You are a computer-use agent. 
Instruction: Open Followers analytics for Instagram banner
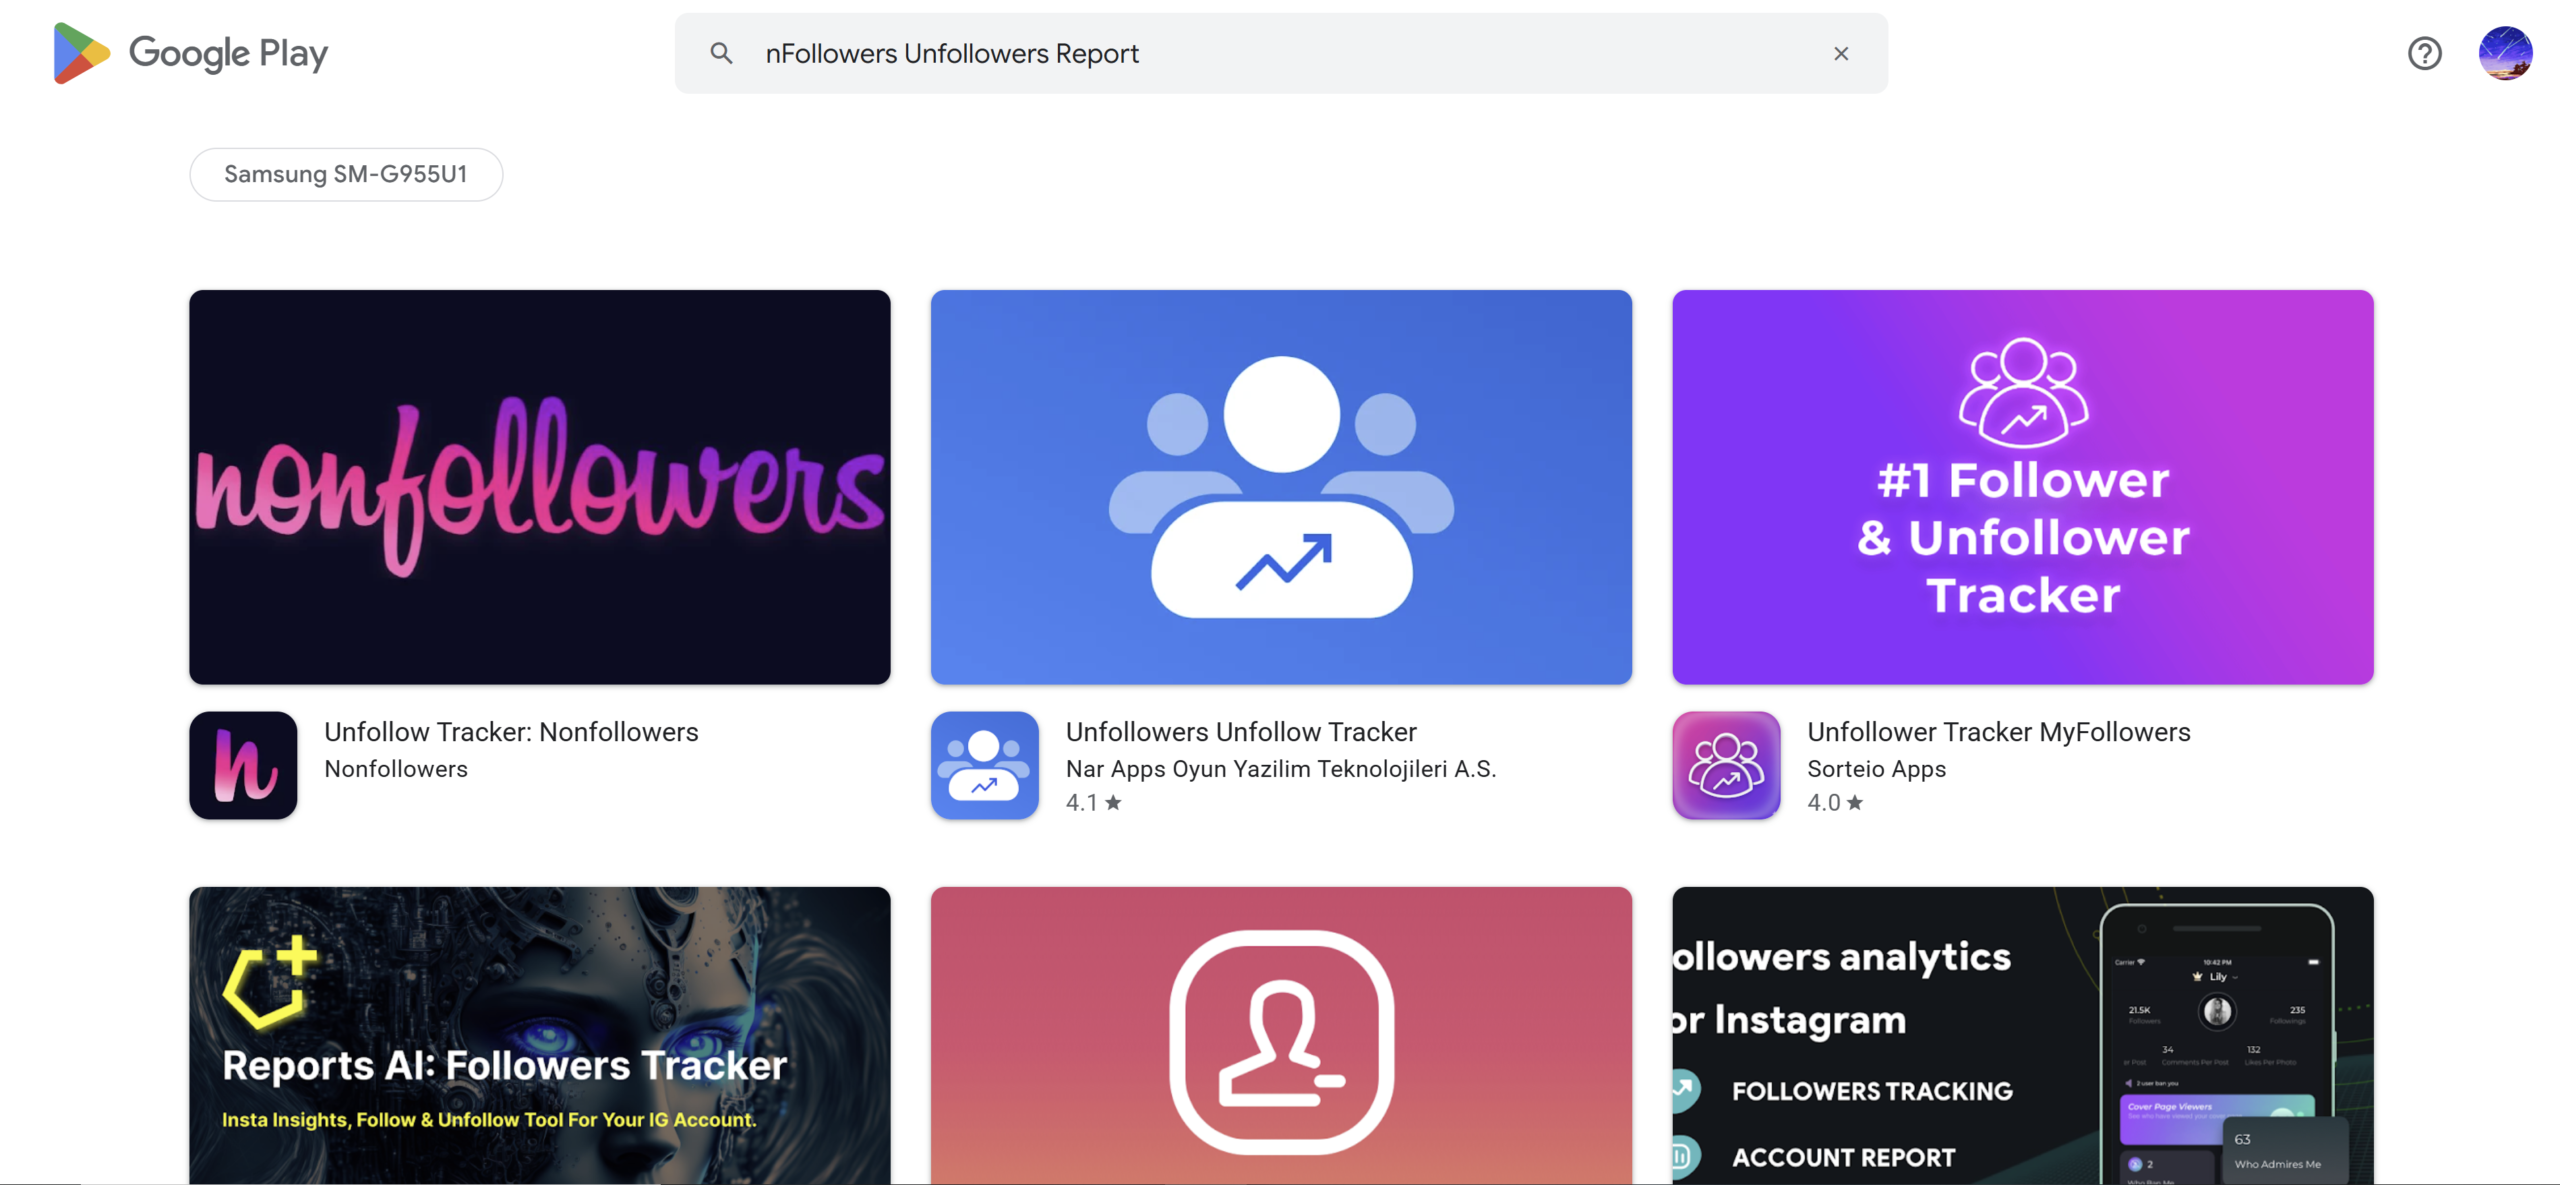pyautogui.click(x=2022, y=1035)
